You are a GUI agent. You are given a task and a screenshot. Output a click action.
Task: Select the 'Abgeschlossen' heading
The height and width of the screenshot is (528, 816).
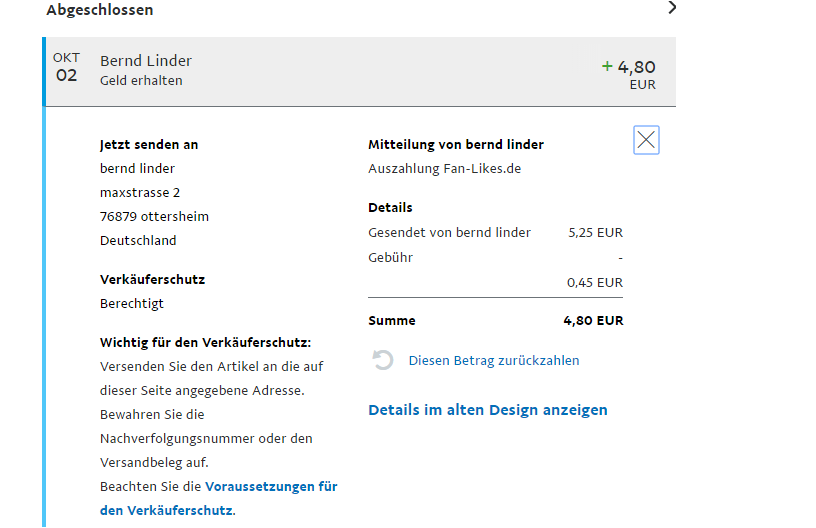click(x=100, y=10)
